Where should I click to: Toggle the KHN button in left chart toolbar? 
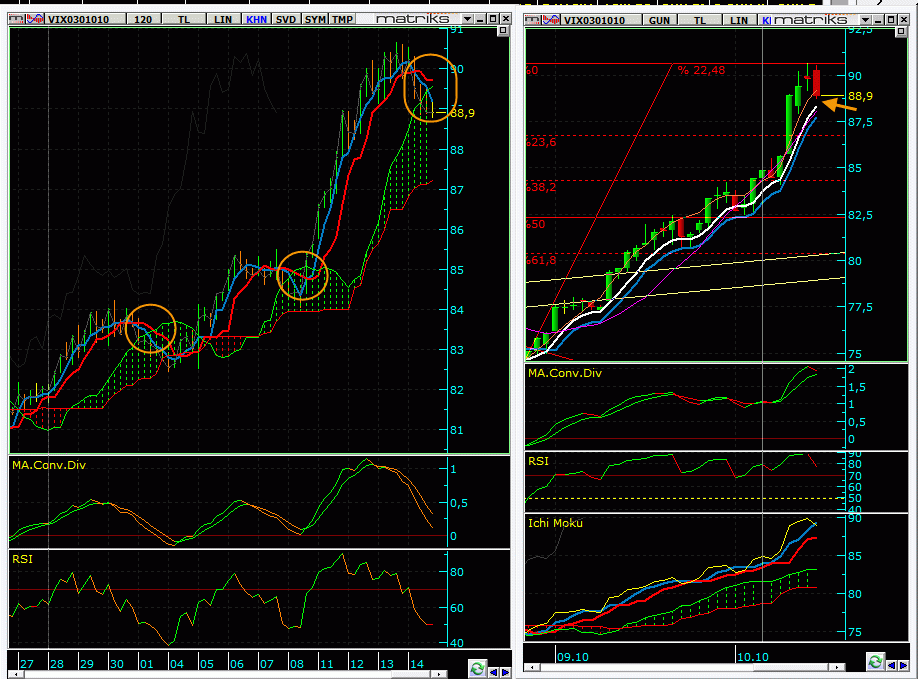[257, 19]
